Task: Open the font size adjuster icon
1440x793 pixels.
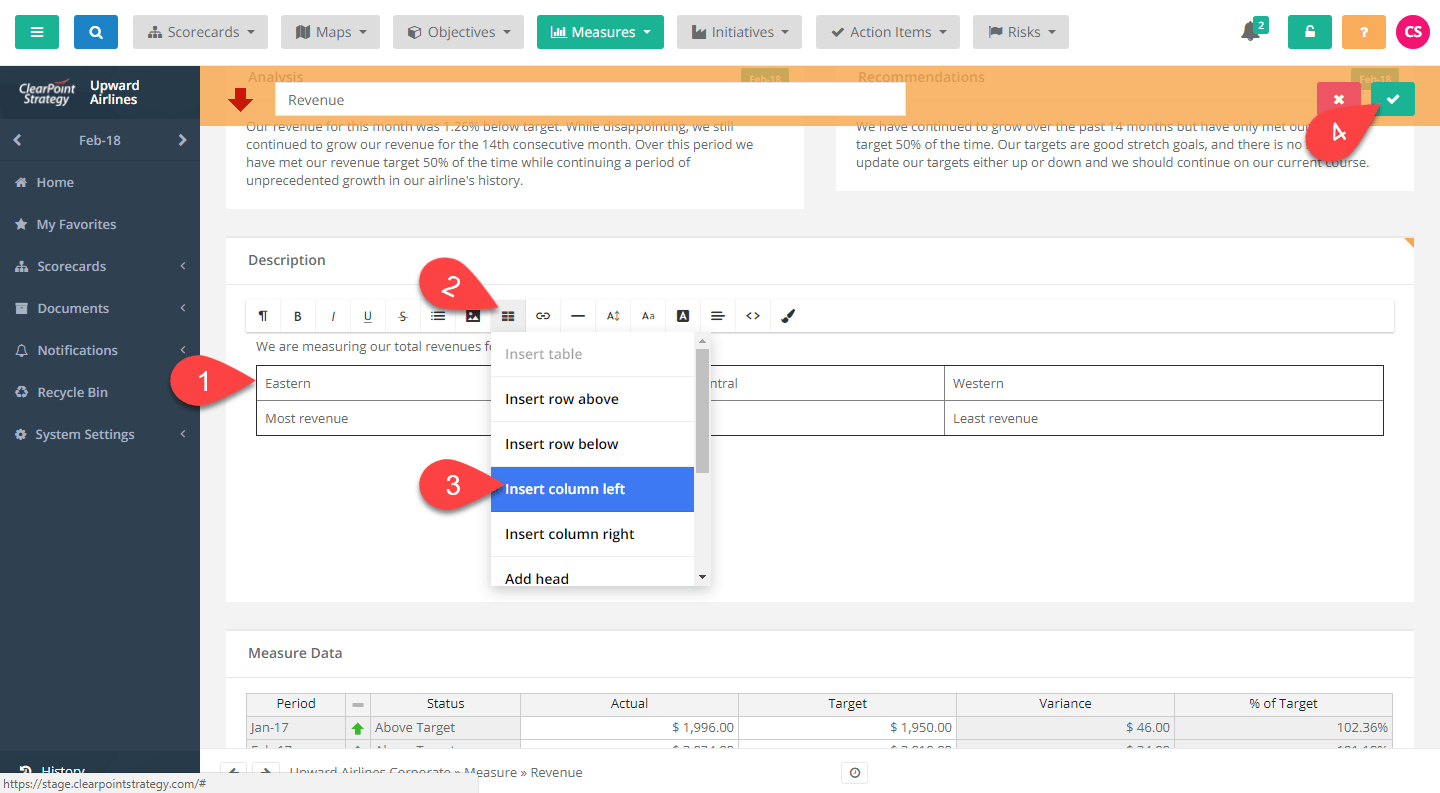Action: tap(612, 315)
